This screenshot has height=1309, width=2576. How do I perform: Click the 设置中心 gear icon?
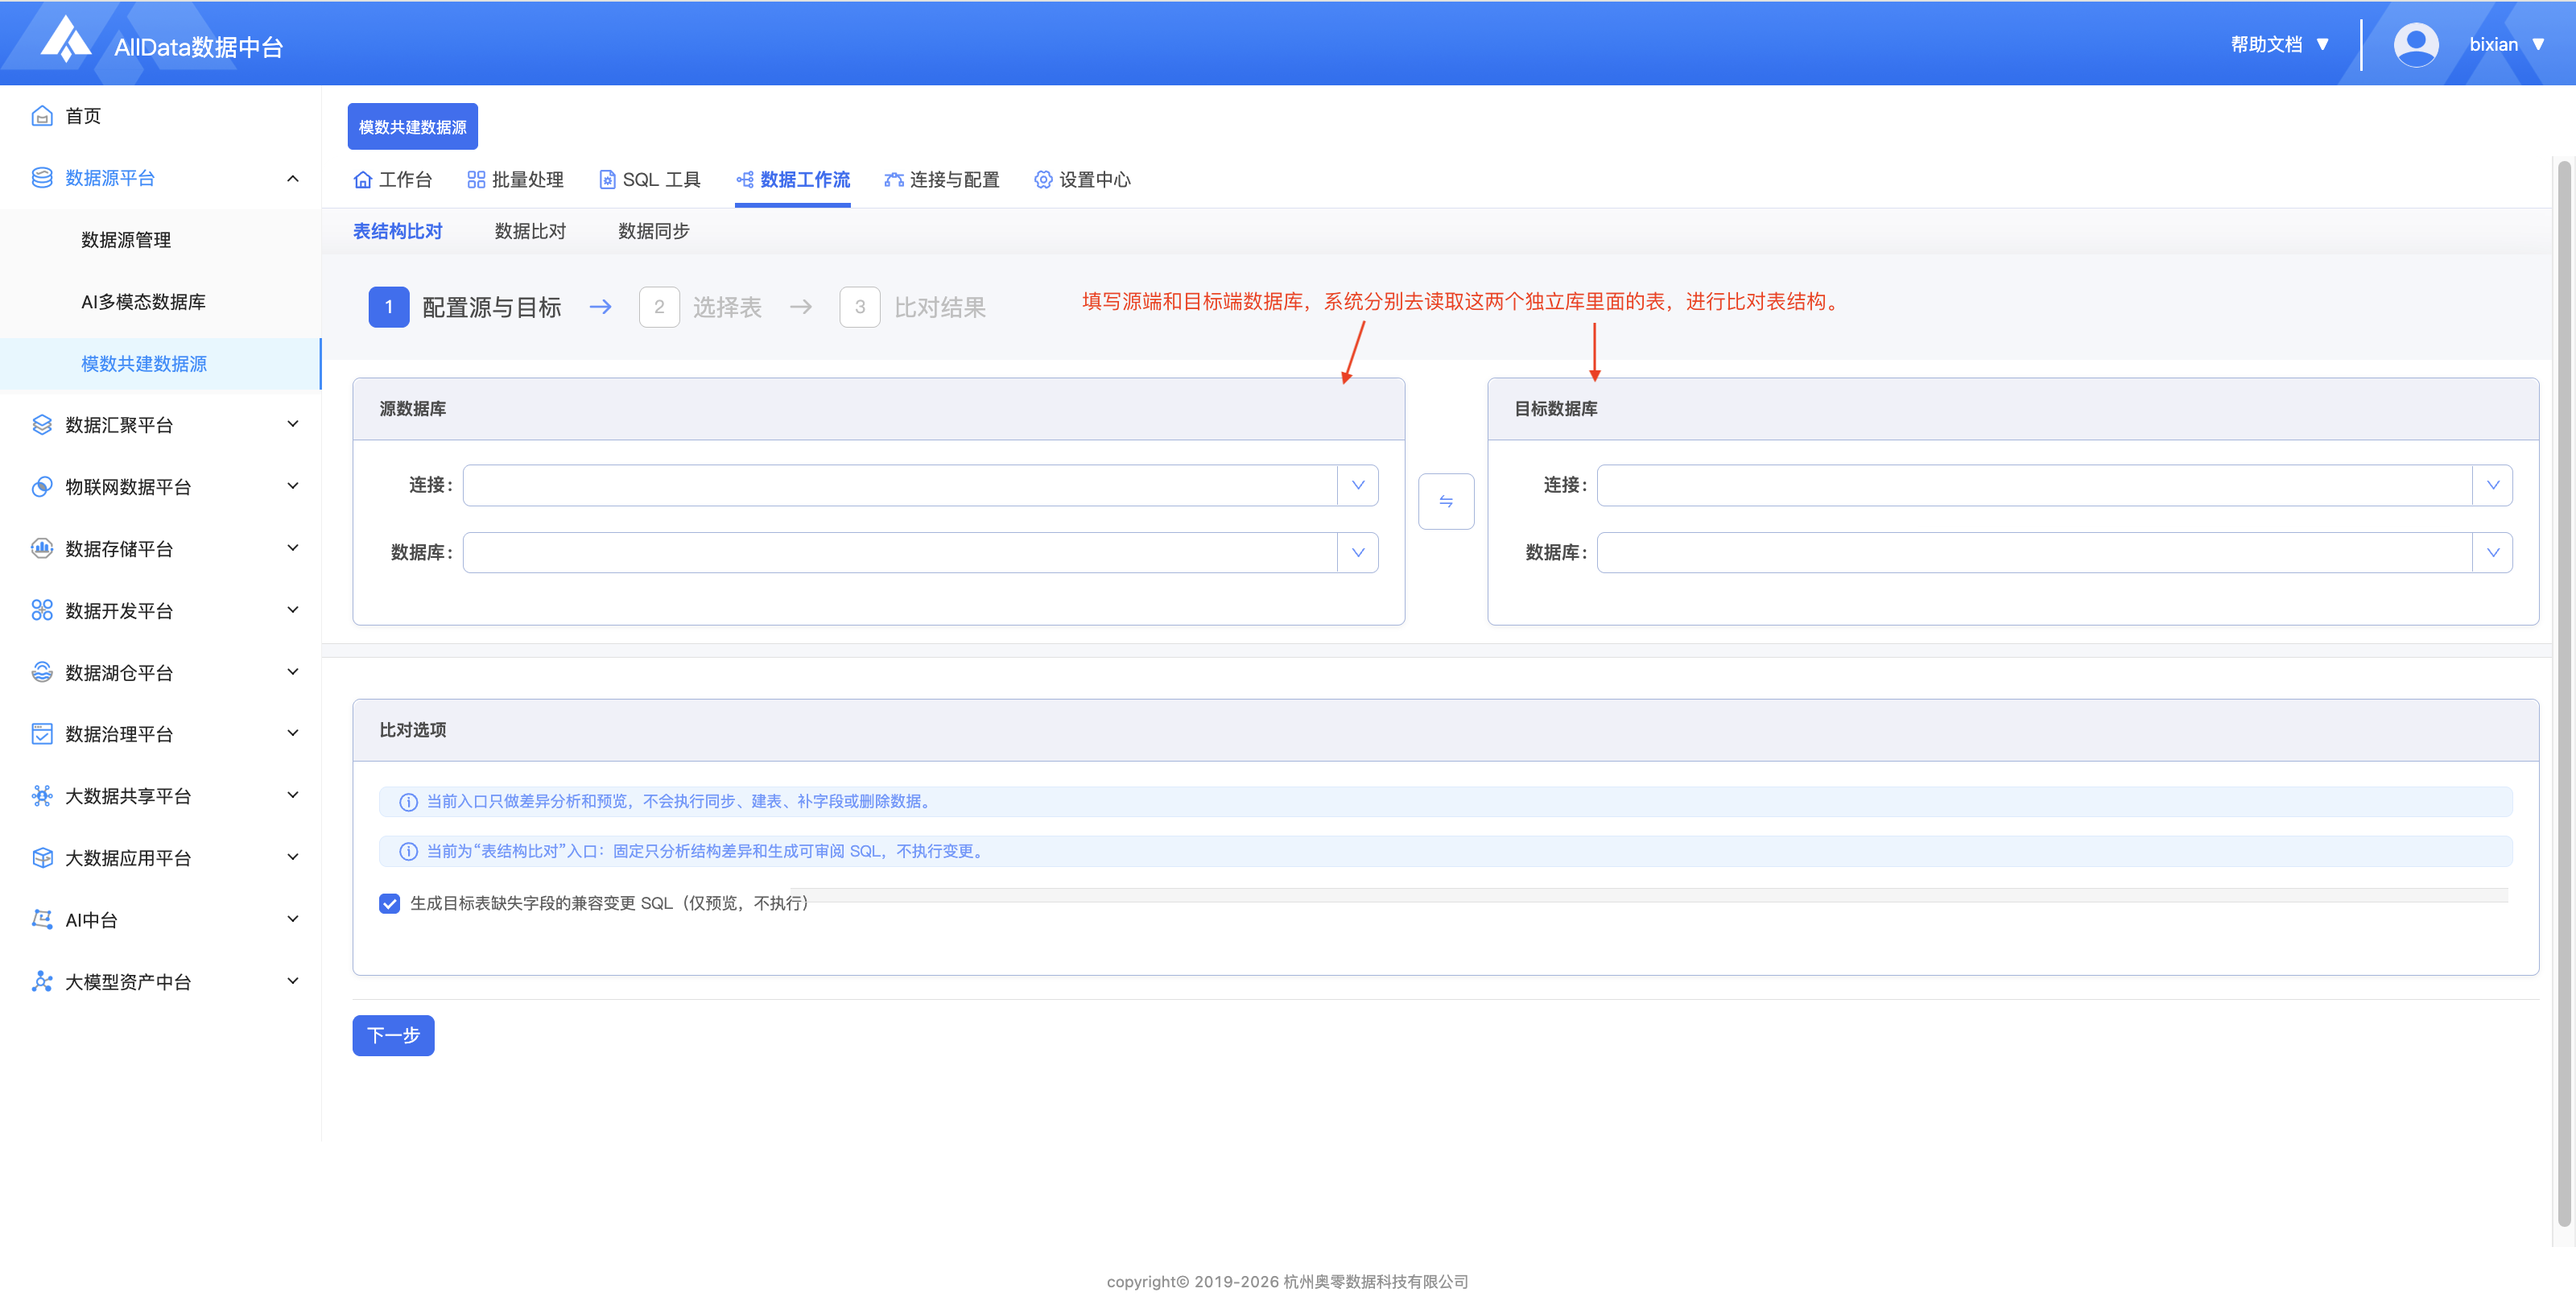pyautogui.click(x=1043, y=180)
